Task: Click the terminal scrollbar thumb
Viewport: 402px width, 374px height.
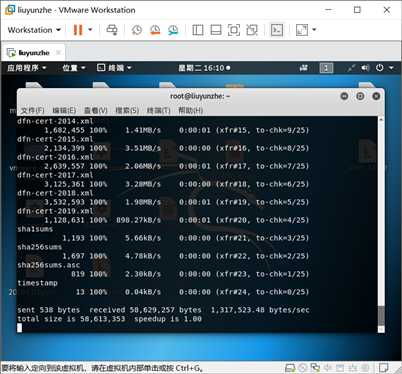Action: 381,315
